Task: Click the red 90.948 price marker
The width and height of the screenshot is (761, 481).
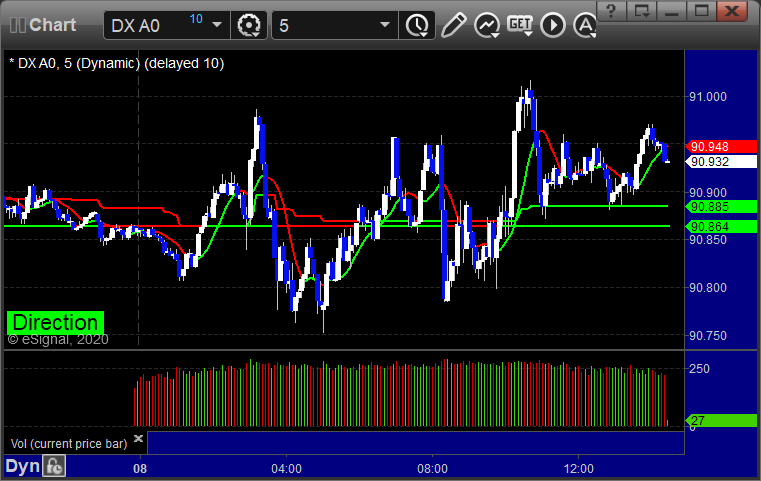Action: tap(721, 147)
